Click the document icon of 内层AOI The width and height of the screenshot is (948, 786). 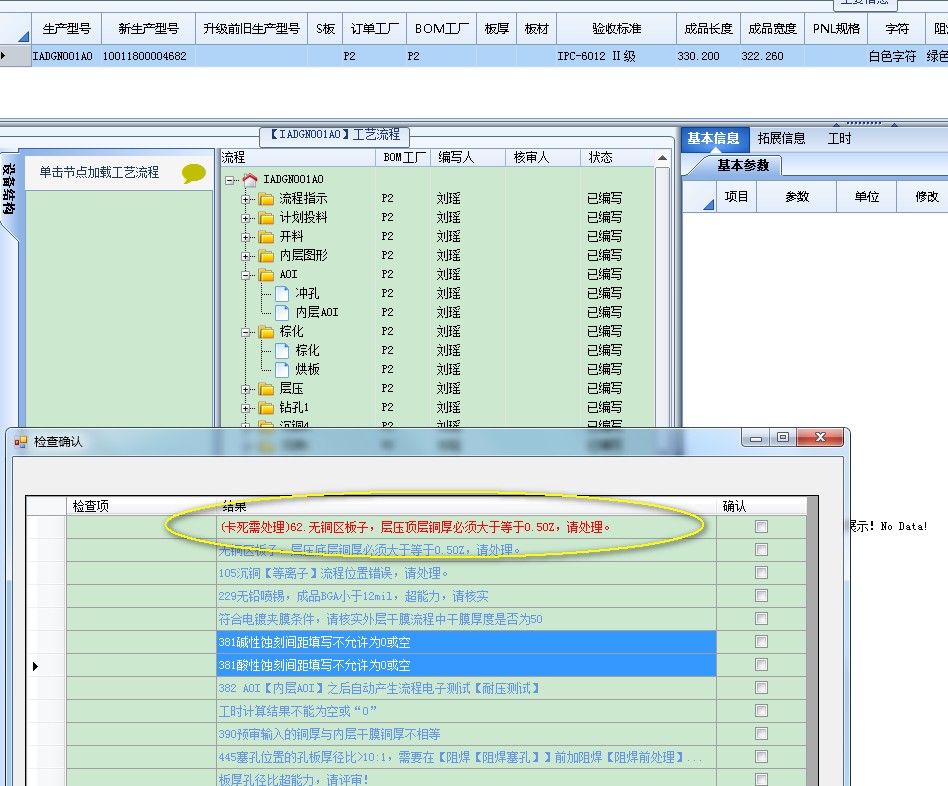[282, 313]
